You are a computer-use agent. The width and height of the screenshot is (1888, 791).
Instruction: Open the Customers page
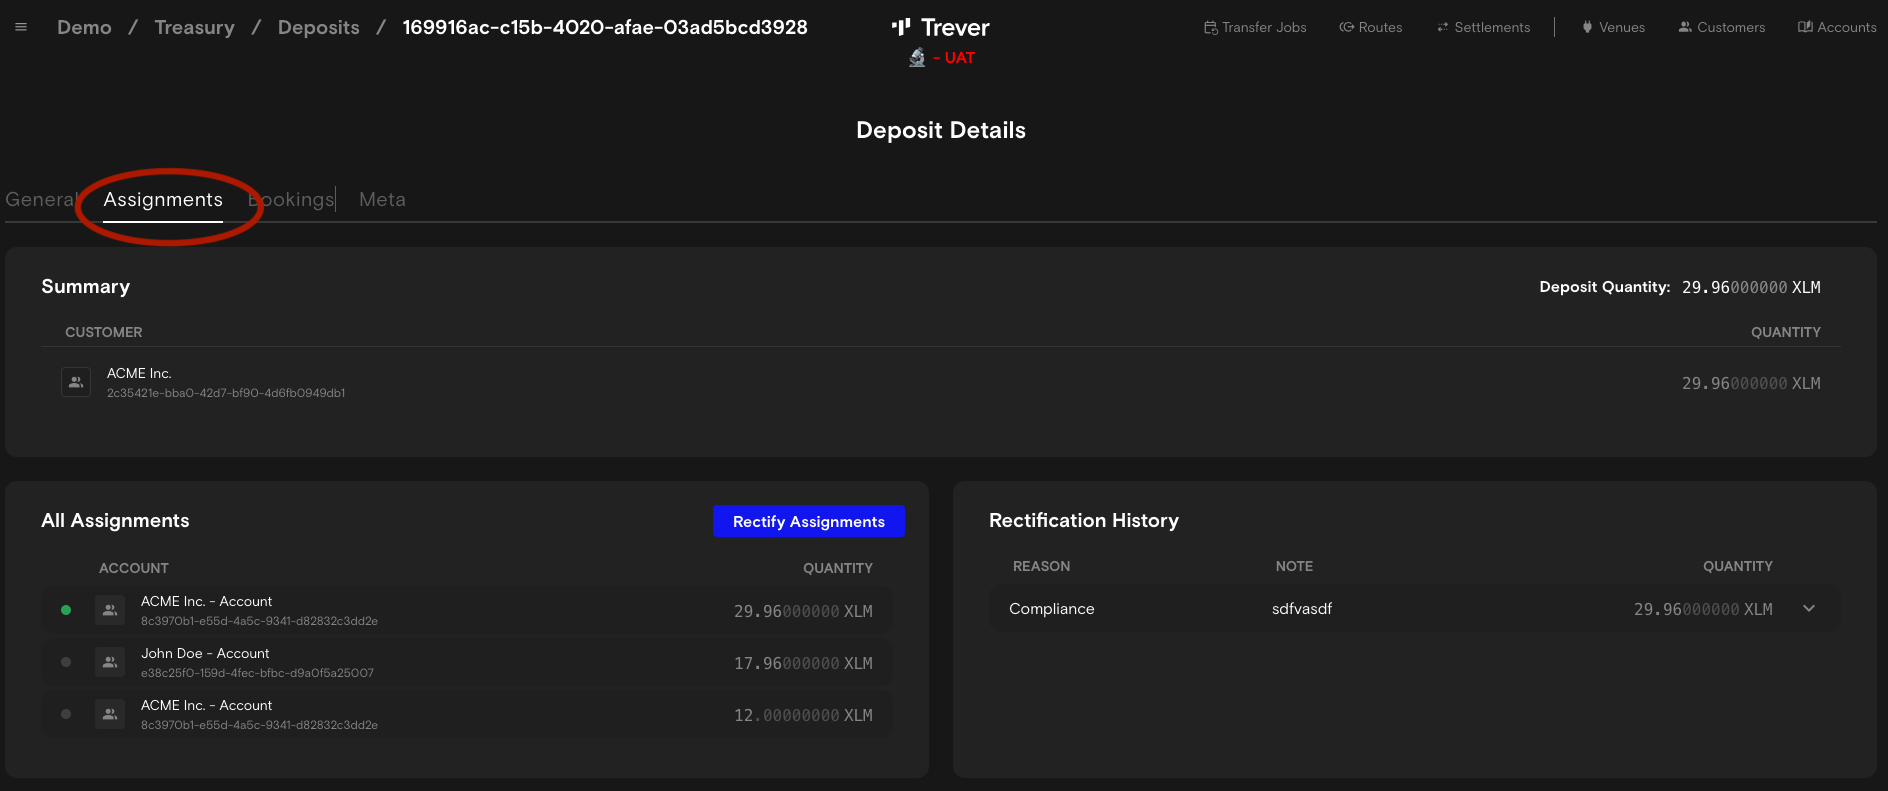coord(1721,27)
